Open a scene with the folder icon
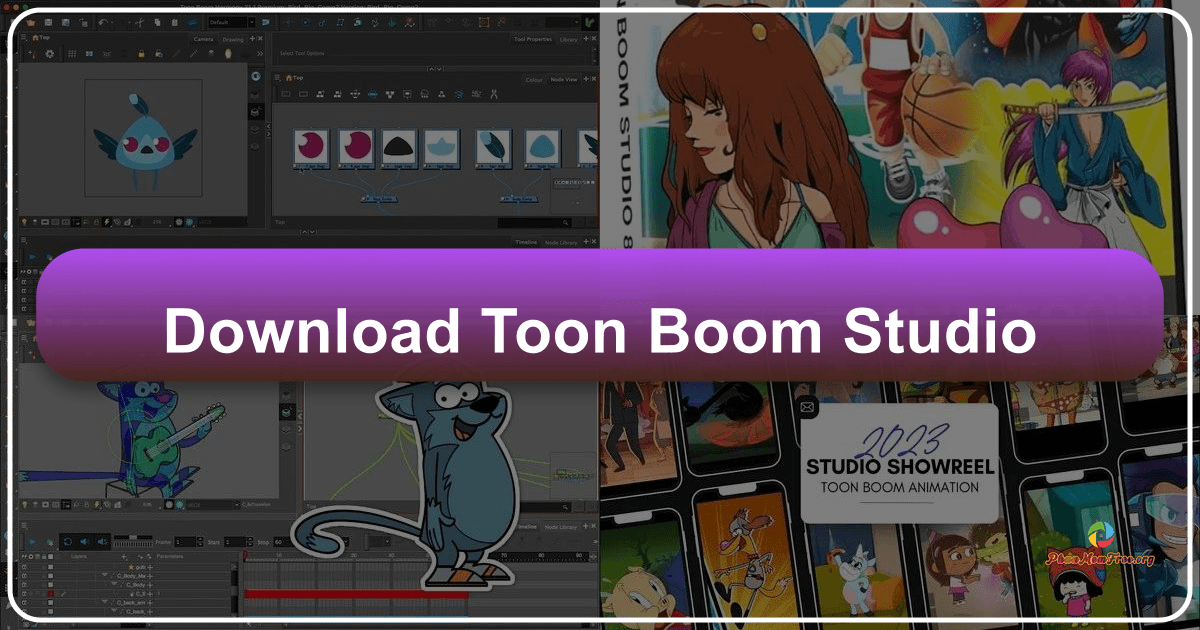The width and height of the screenshot is (1200, 630). (x=32, y=21)
